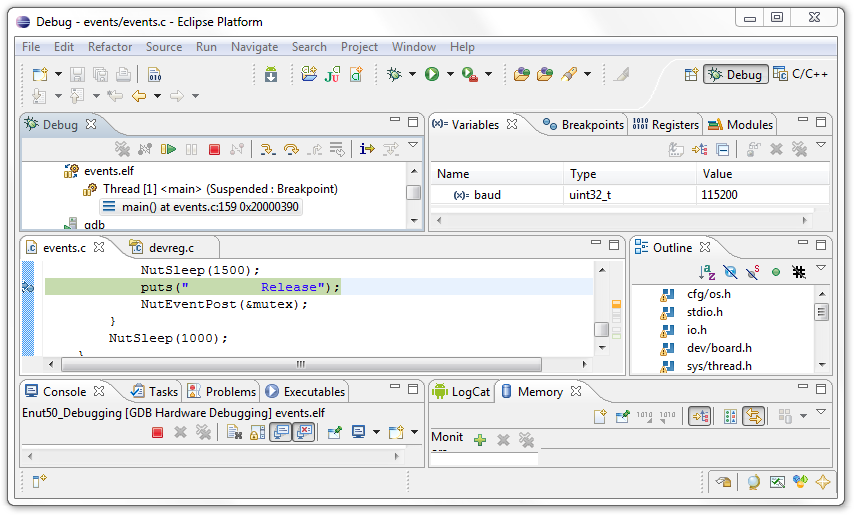Switch to the C/C++ perspective button
Screen dimensions: 854x515
(801, 75)
